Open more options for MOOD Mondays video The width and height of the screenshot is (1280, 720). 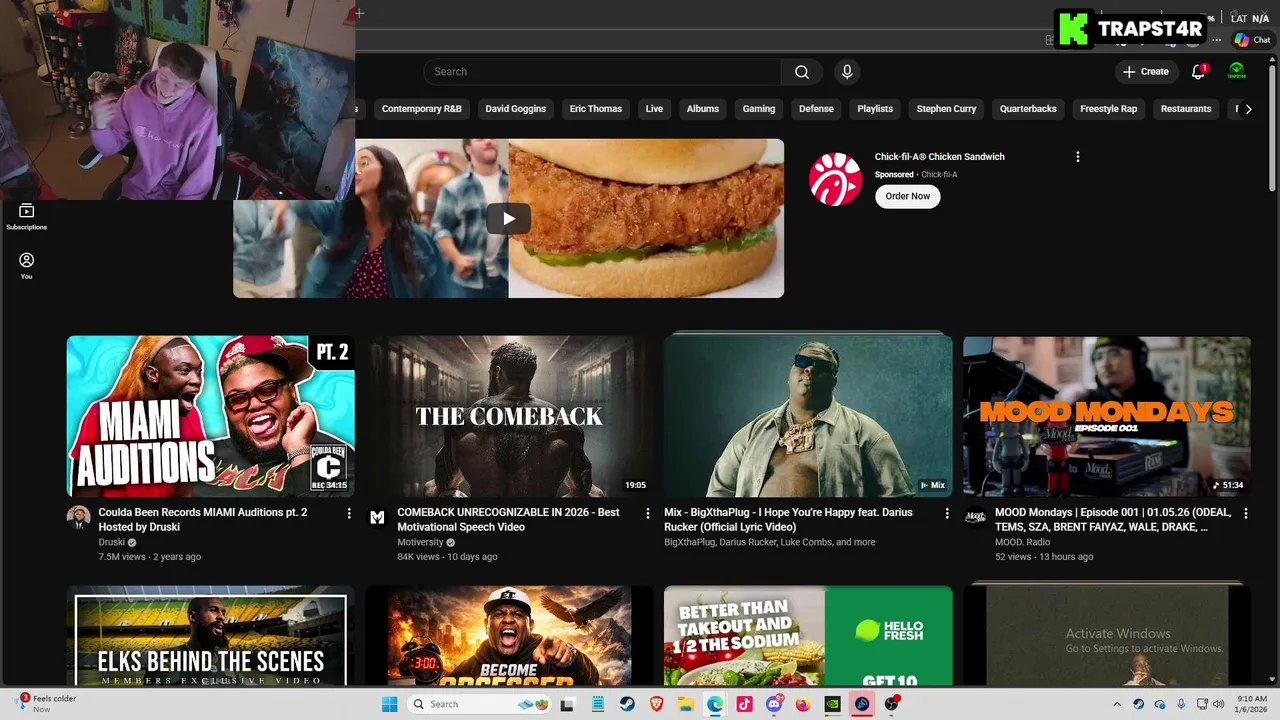point(1246,513)
